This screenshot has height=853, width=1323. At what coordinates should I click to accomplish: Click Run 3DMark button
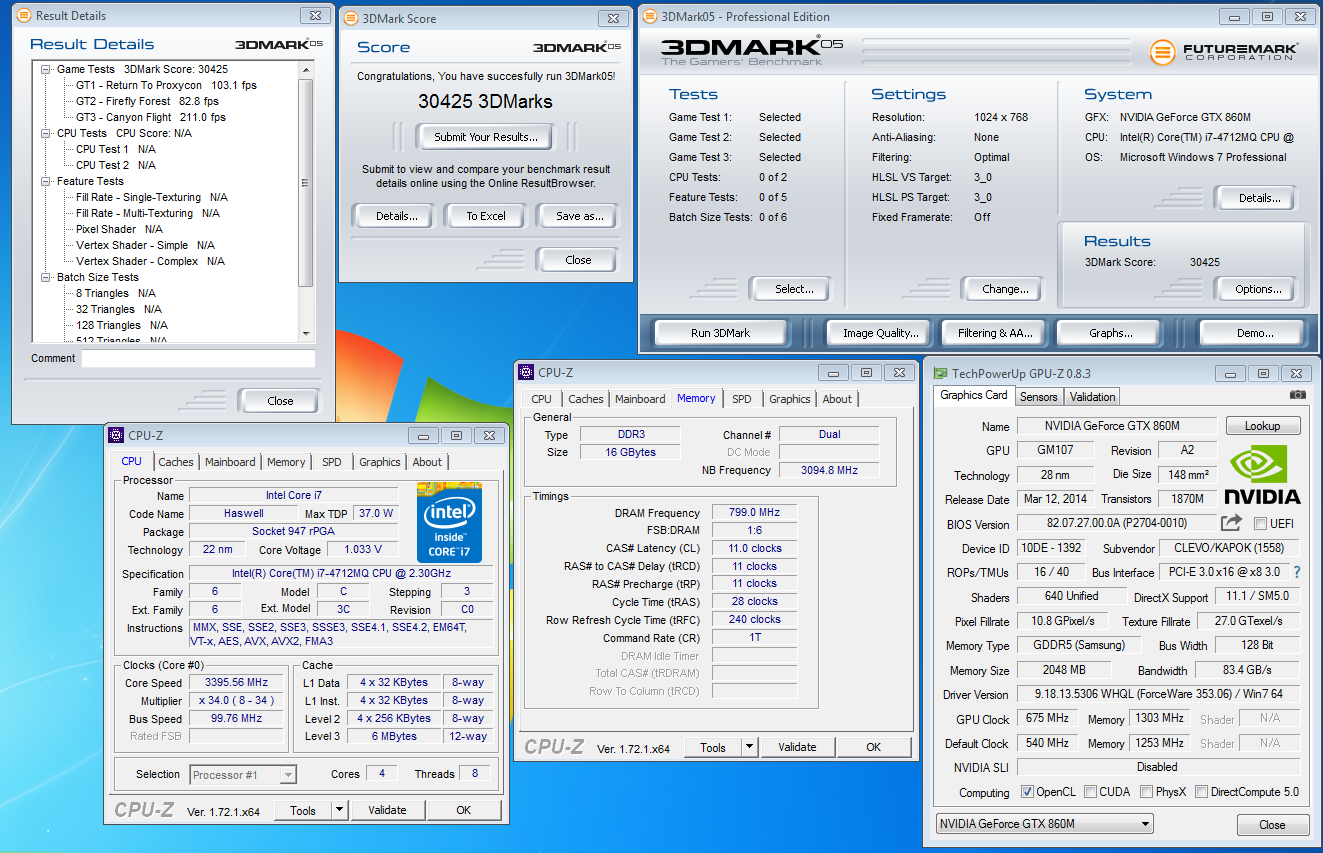[x=720, y=333]
